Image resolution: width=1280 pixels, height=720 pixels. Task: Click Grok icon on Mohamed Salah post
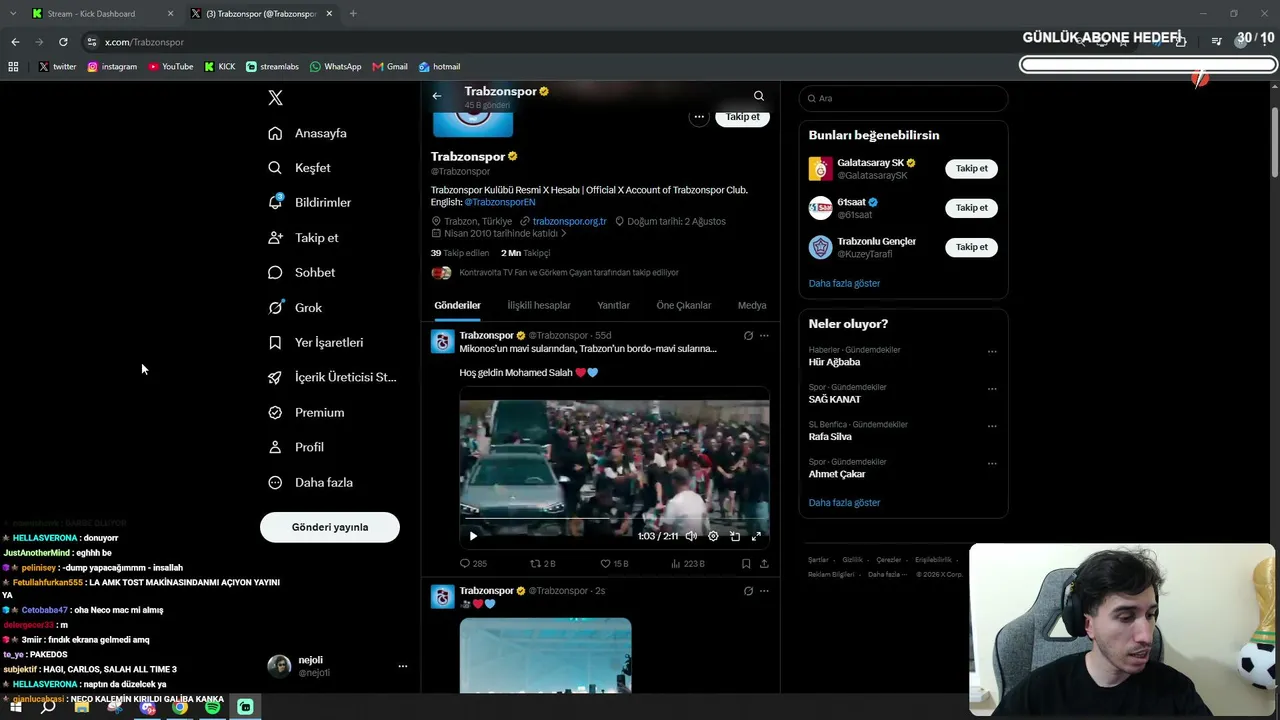click(748, 336)
